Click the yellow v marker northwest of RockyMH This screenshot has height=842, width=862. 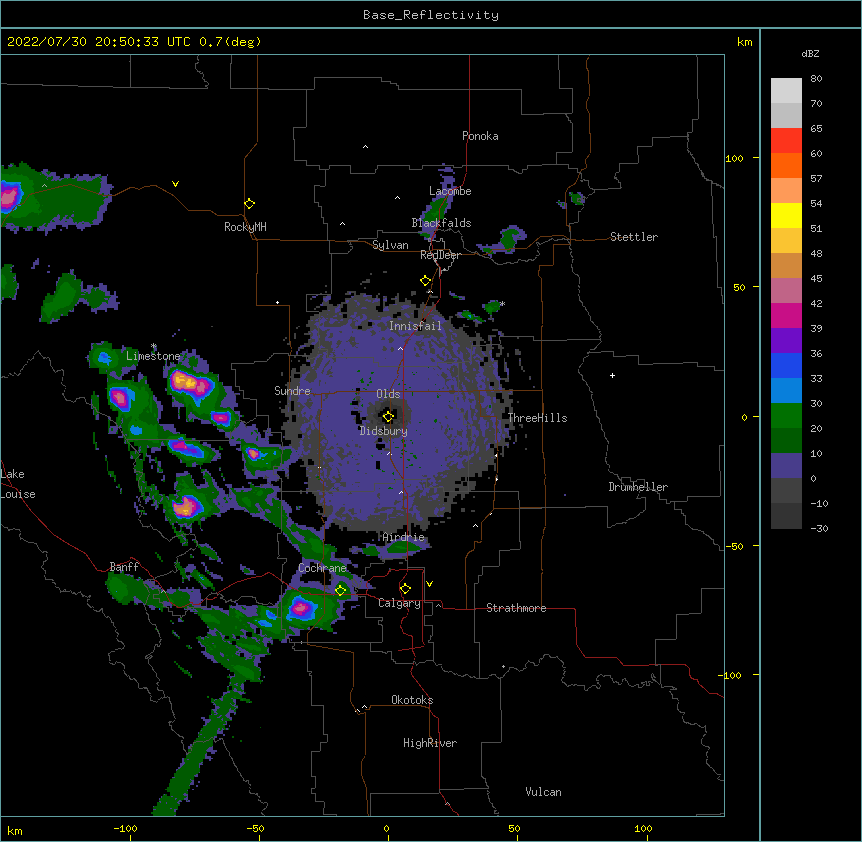[175, 184]
